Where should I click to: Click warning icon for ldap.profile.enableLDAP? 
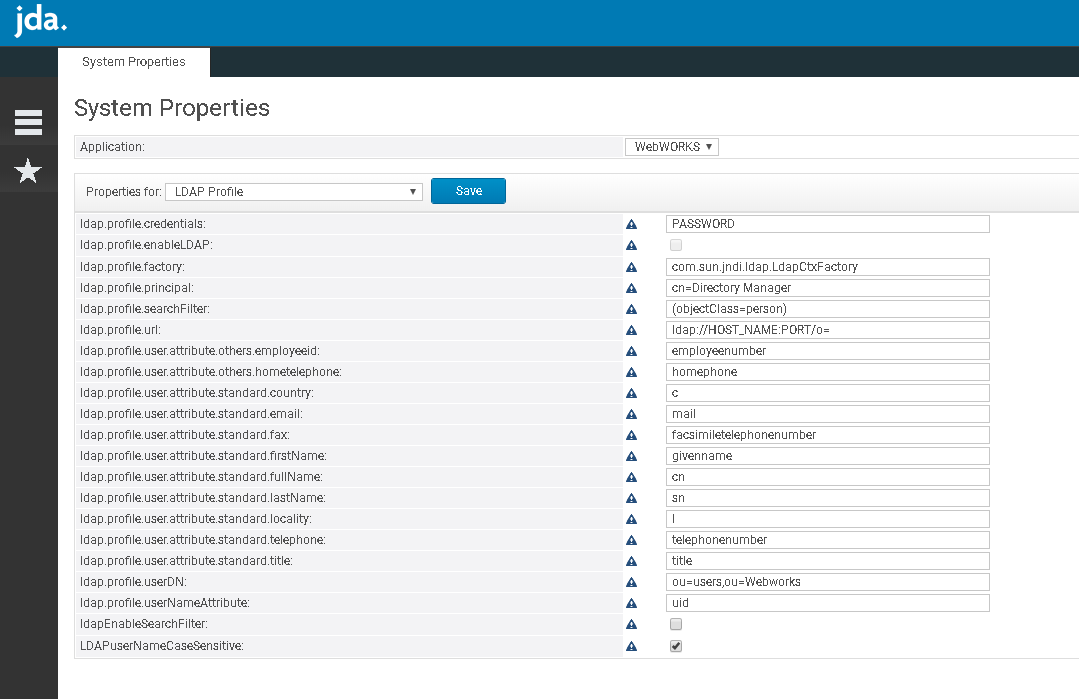pos(631,246)
